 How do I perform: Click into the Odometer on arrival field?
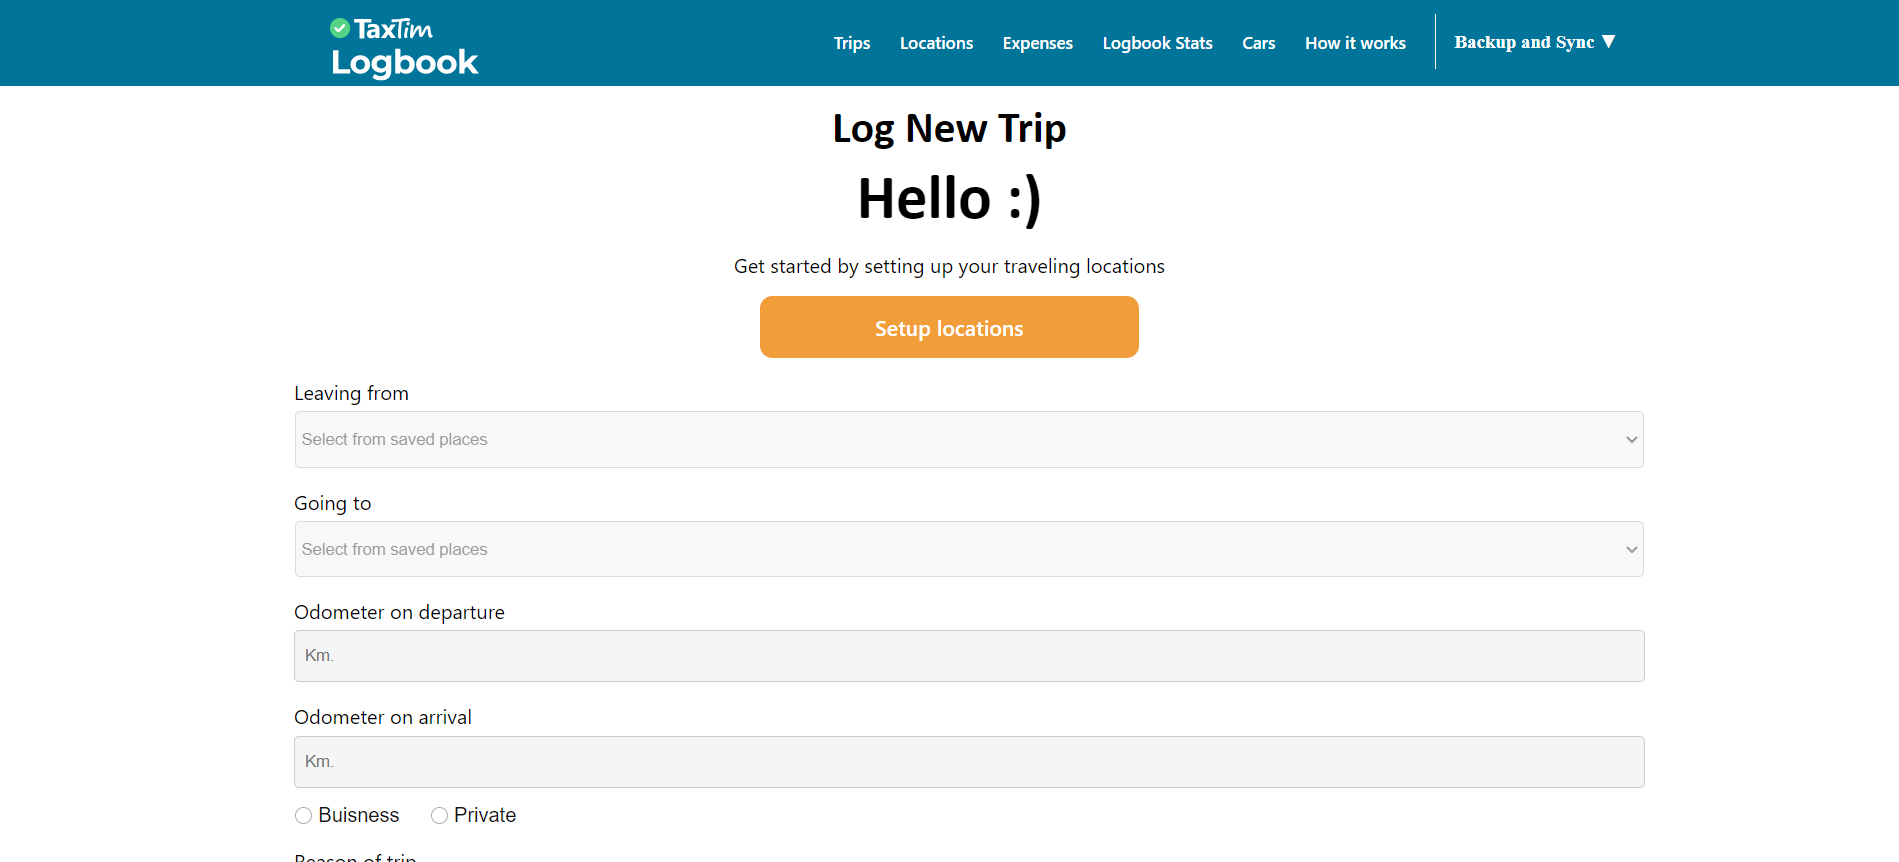point(968,762)
